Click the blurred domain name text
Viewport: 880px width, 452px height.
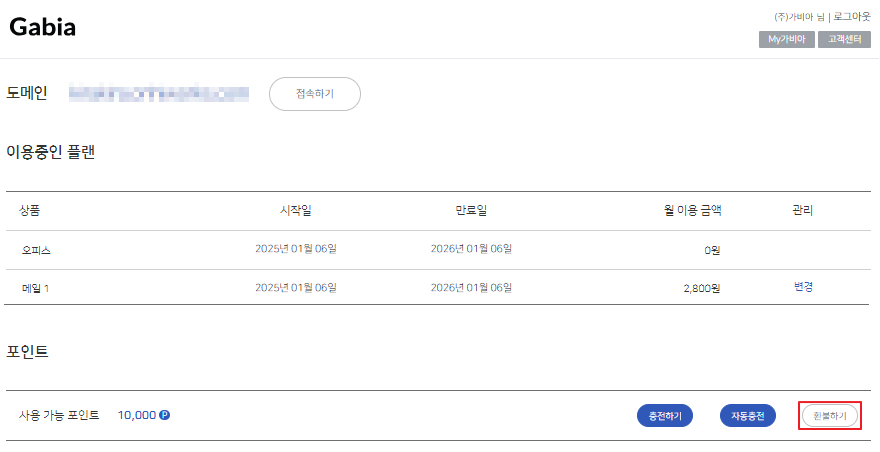(x=158, y=94)
